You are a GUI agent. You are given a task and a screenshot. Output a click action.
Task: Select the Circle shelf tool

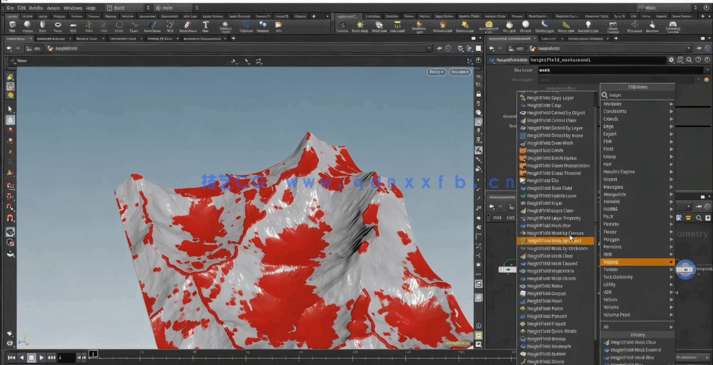[119, 26]
